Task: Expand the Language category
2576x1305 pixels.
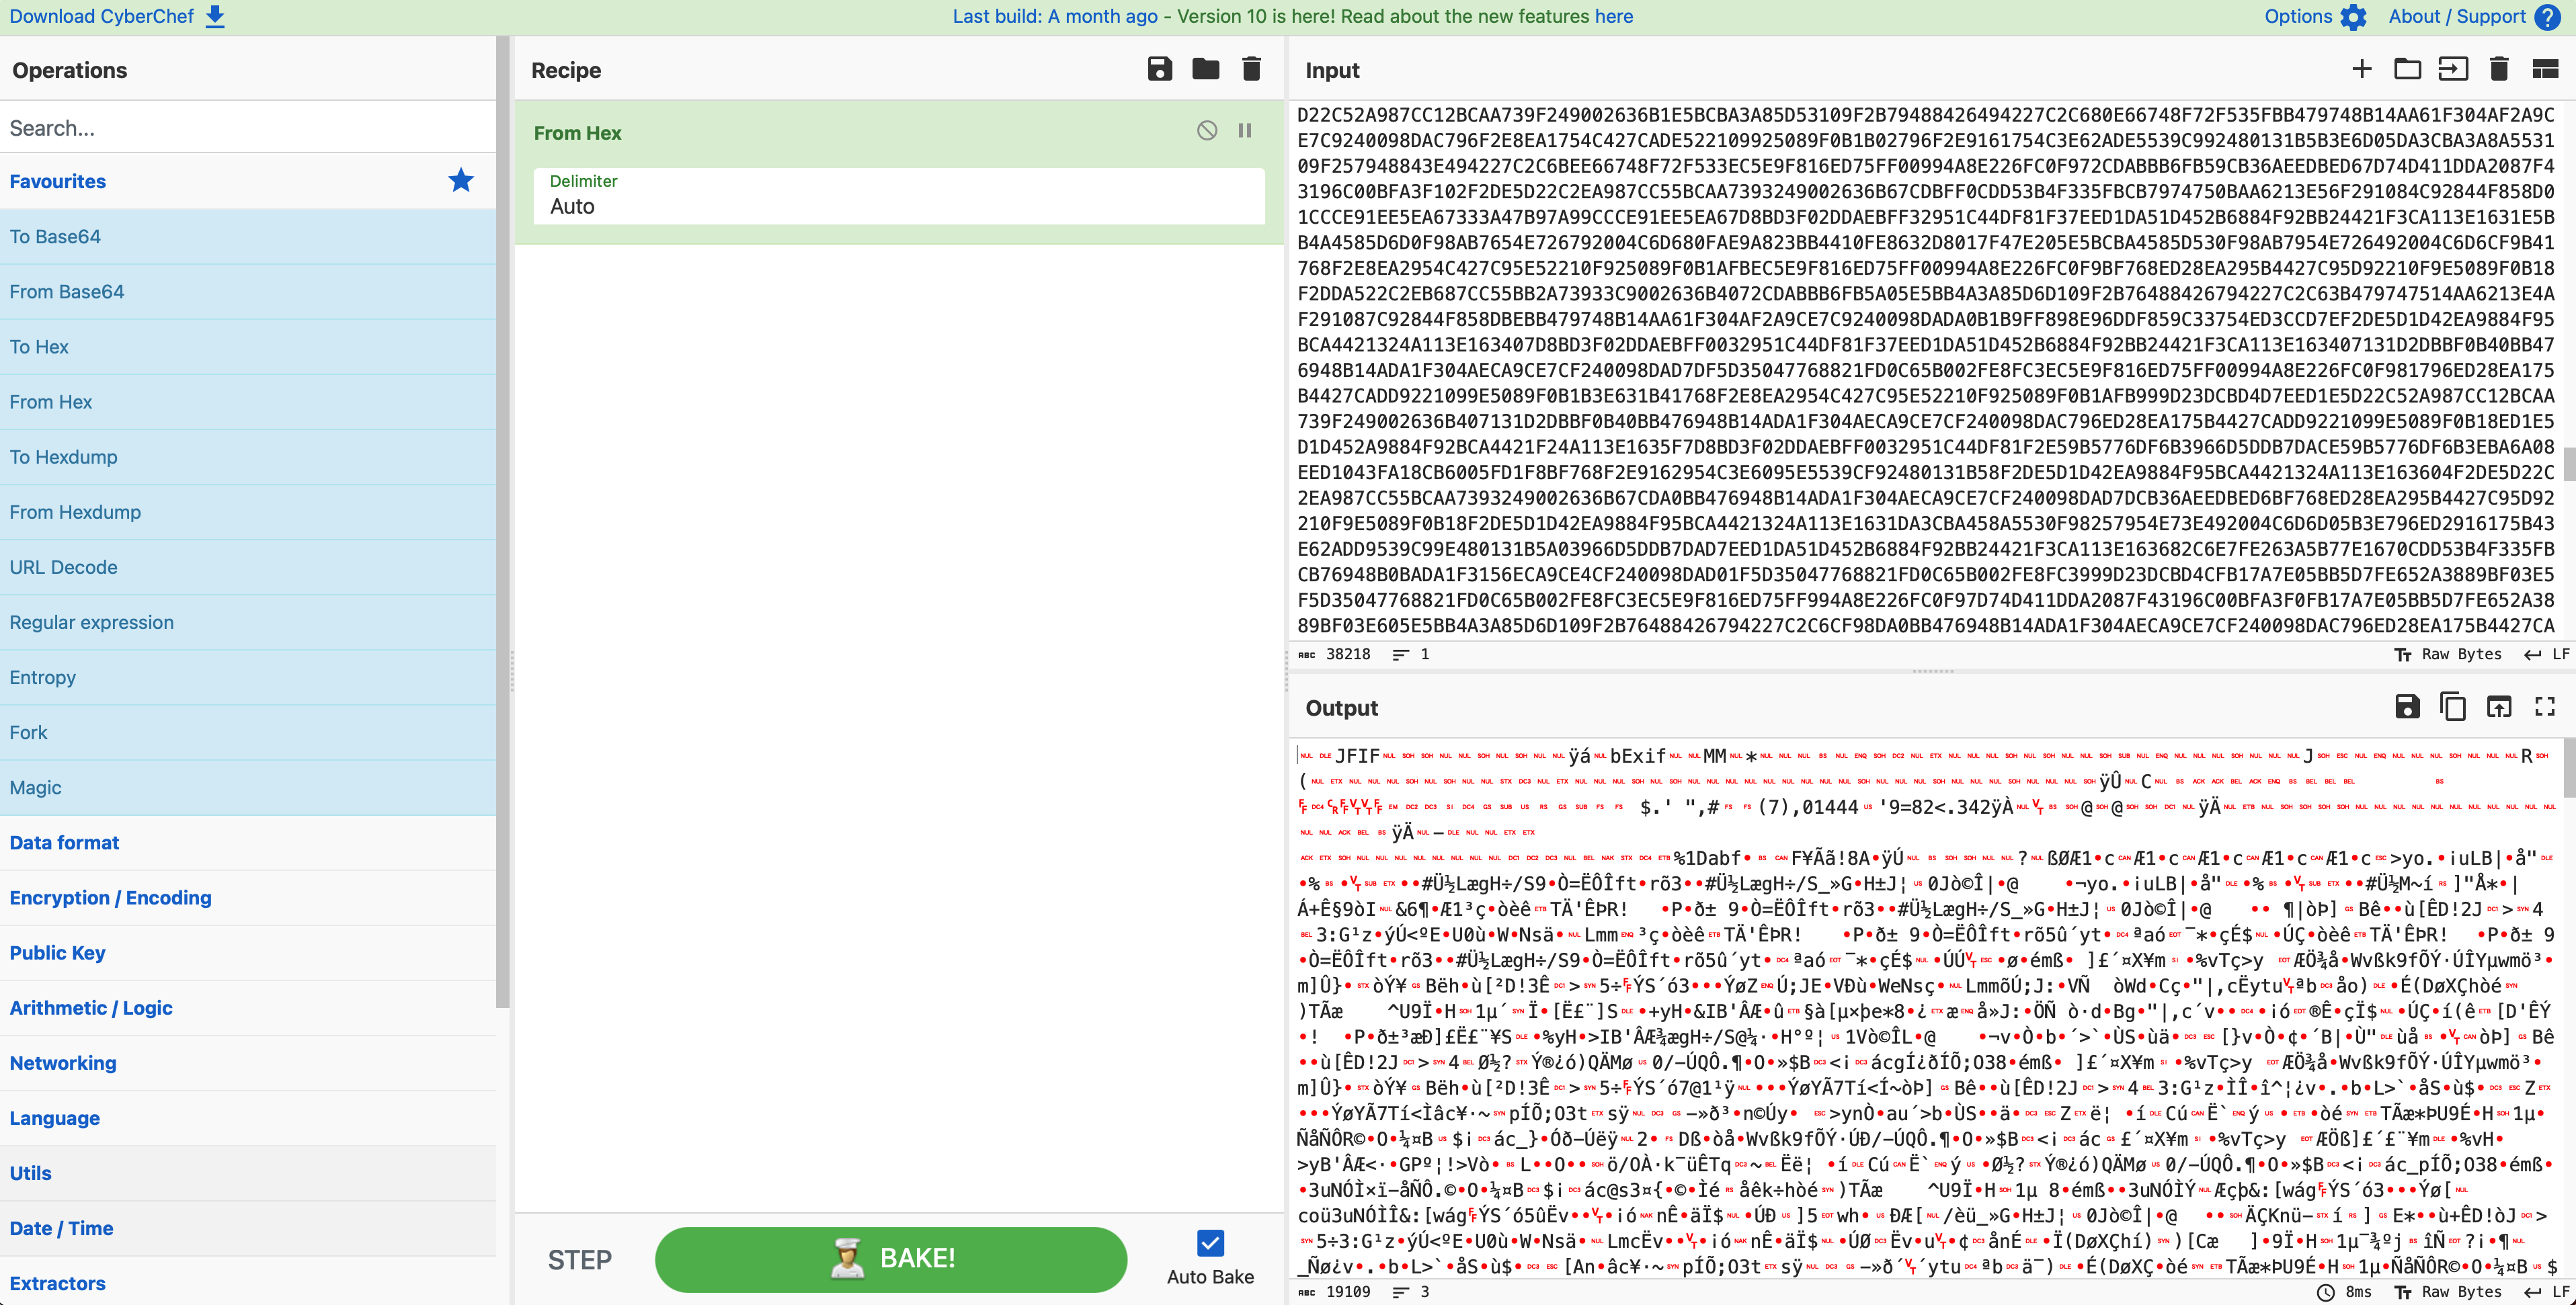Action: pos(248,1117)
